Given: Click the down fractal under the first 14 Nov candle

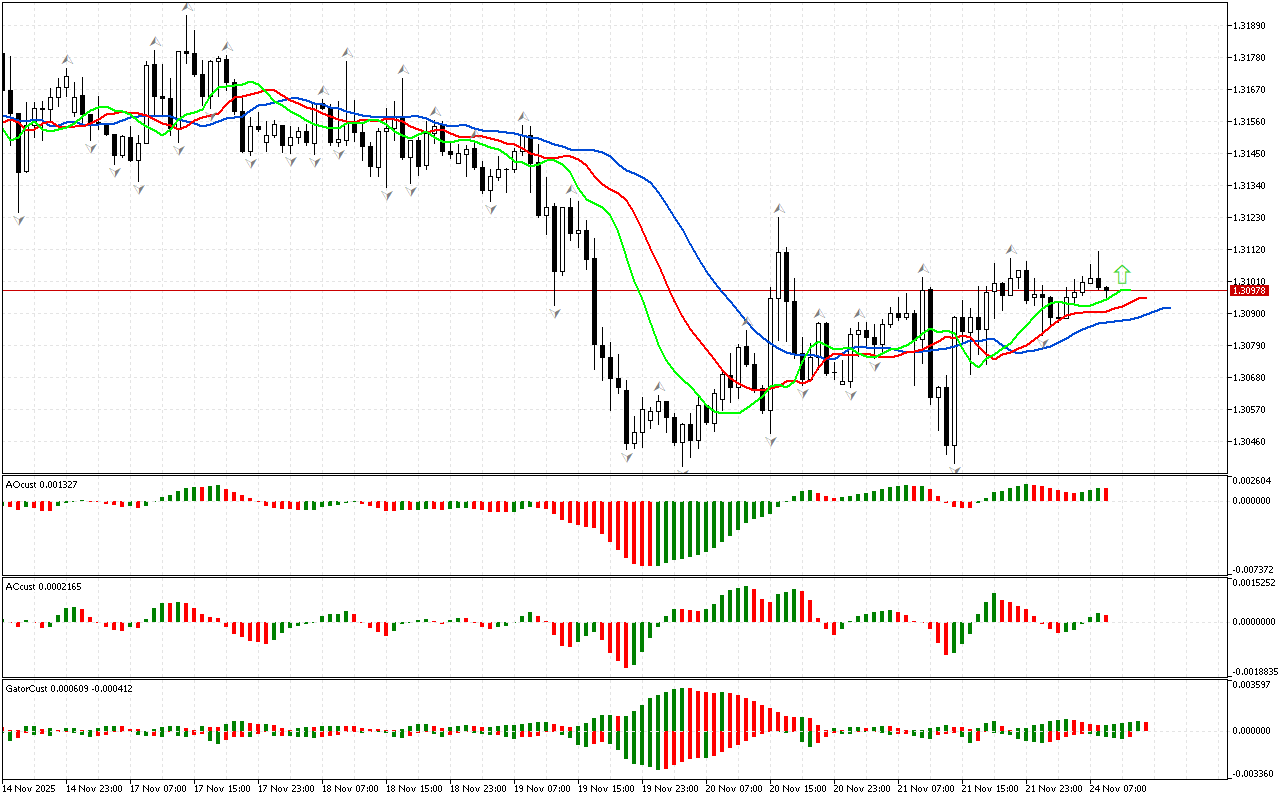Looking at the screenshot, I should point(18,219).
